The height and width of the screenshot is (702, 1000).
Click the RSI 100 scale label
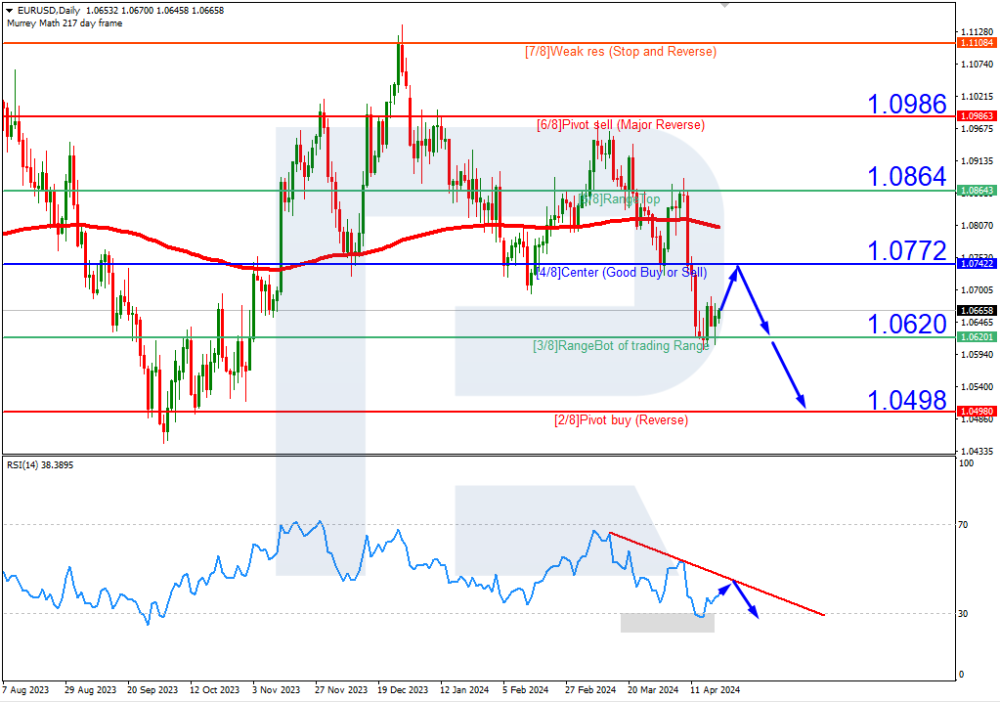[x=966, y=463]
